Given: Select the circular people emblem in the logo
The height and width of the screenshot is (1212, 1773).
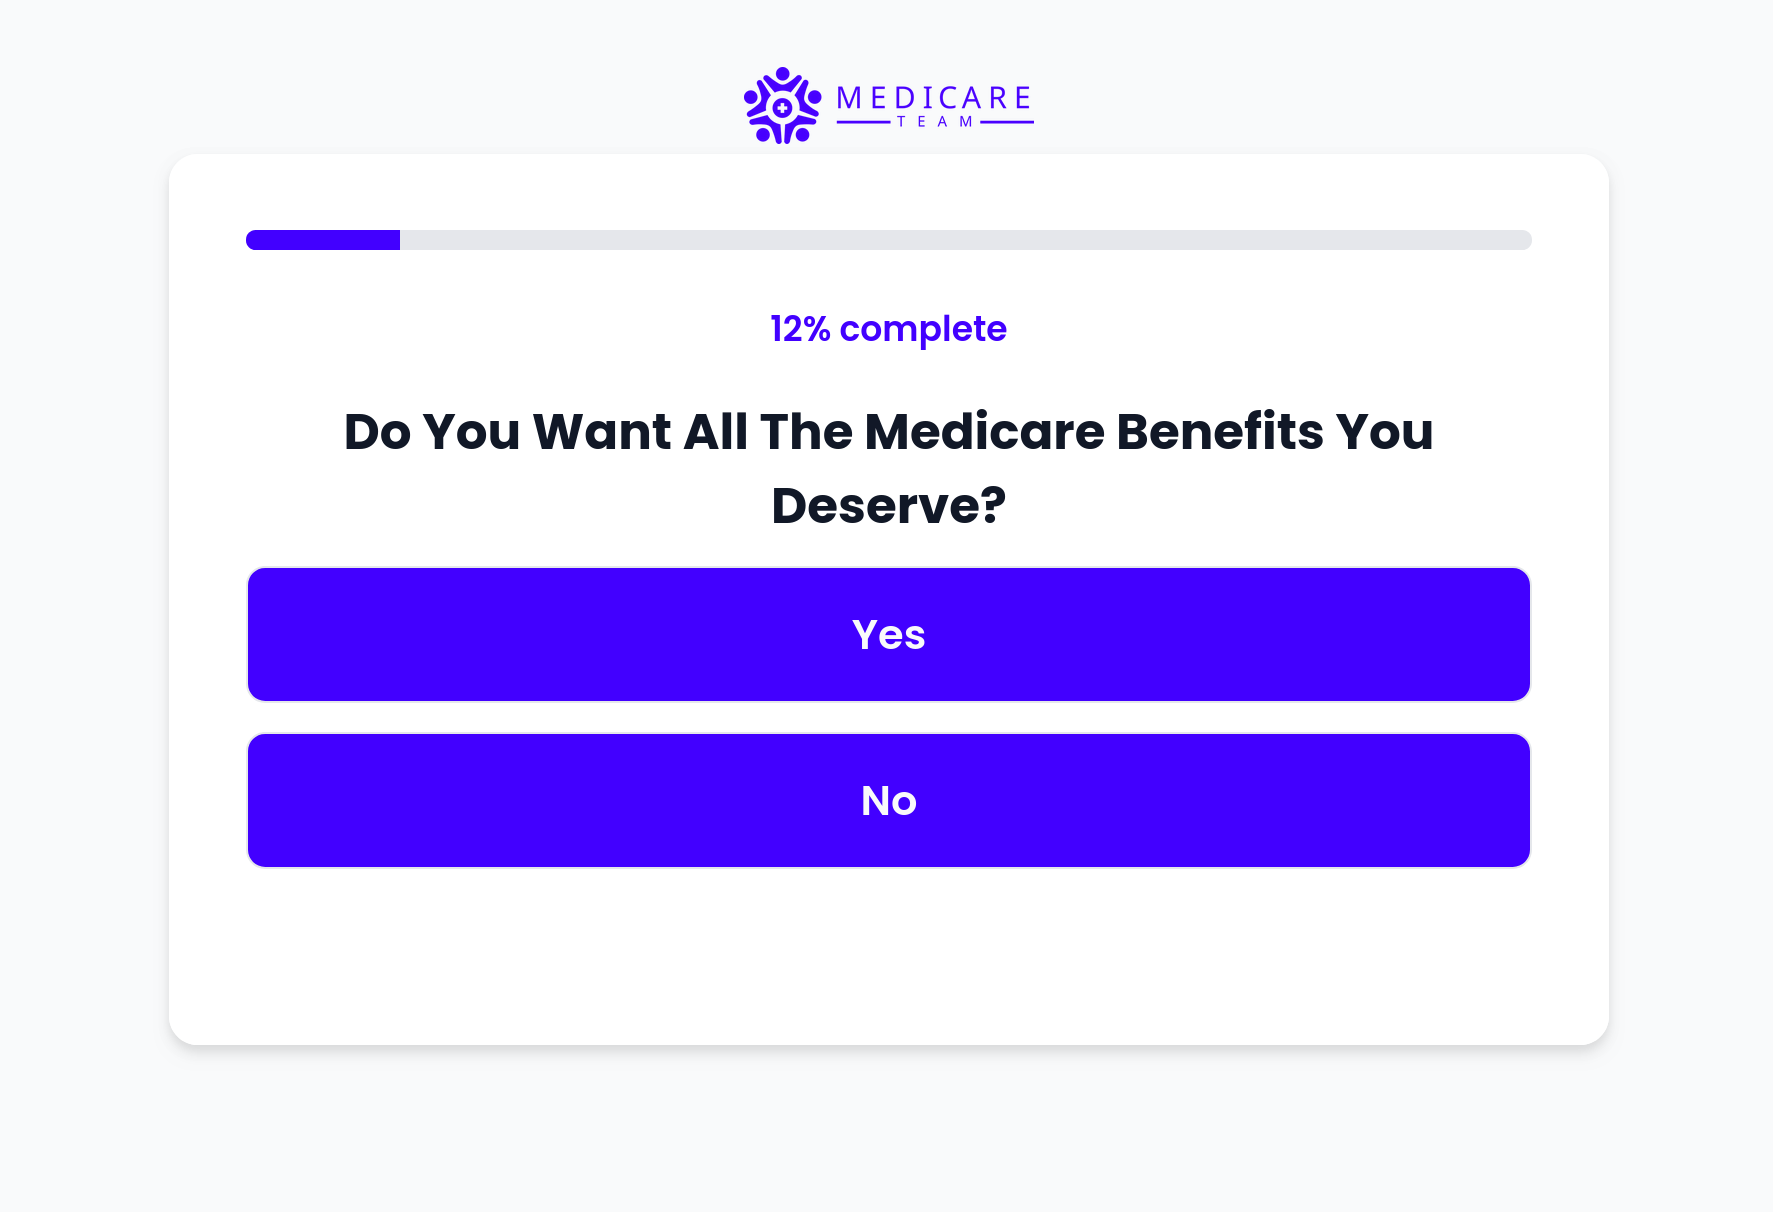Looking at the screenshot, I should pyautogui.click(x=781, y=105).
